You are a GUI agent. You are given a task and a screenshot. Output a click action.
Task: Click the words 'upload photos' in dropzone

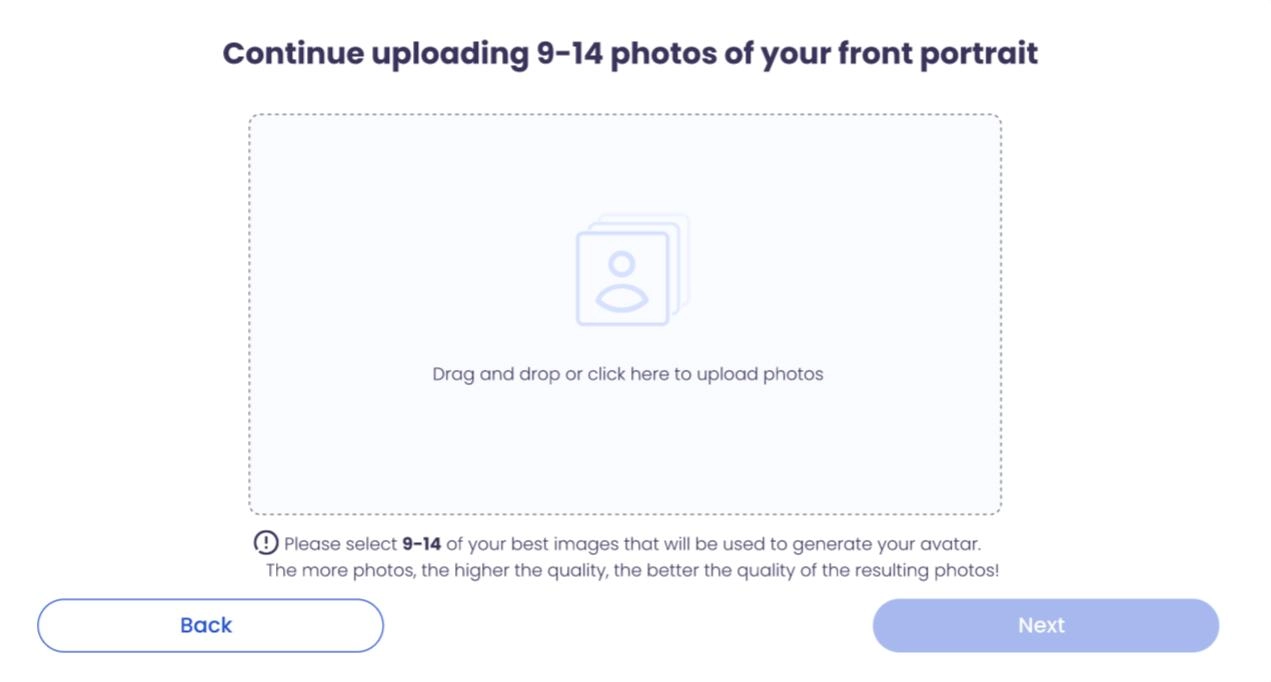tap(760, 374)
